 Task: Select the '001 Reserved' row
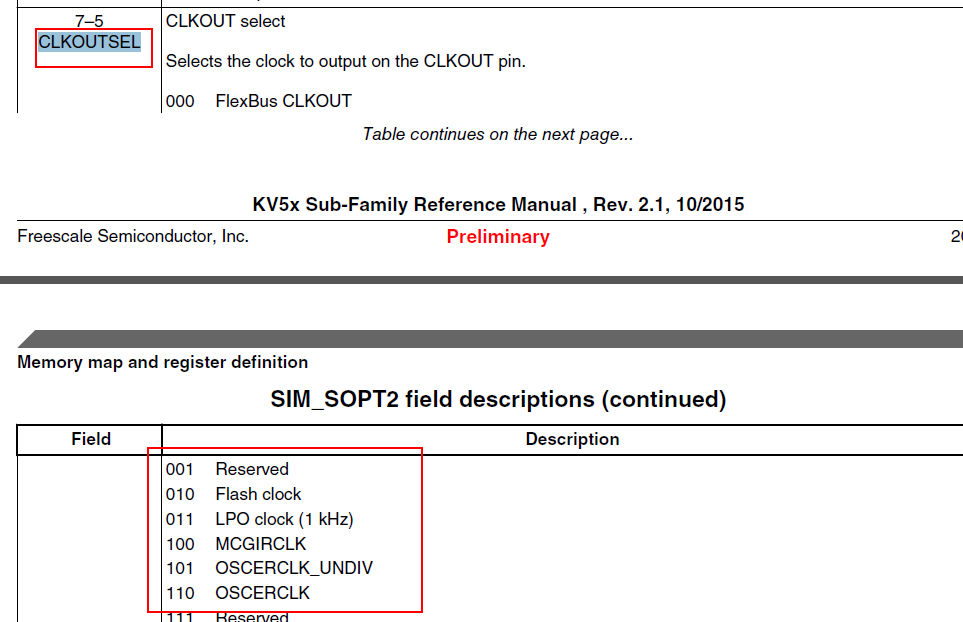pos(227,469)
